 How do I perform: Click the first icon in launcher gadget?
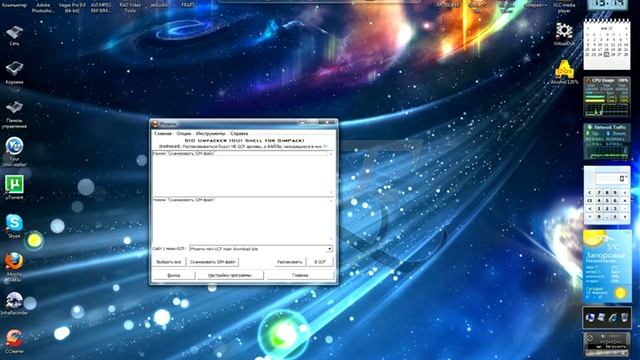pyautogui.click(x=590, y=317)
